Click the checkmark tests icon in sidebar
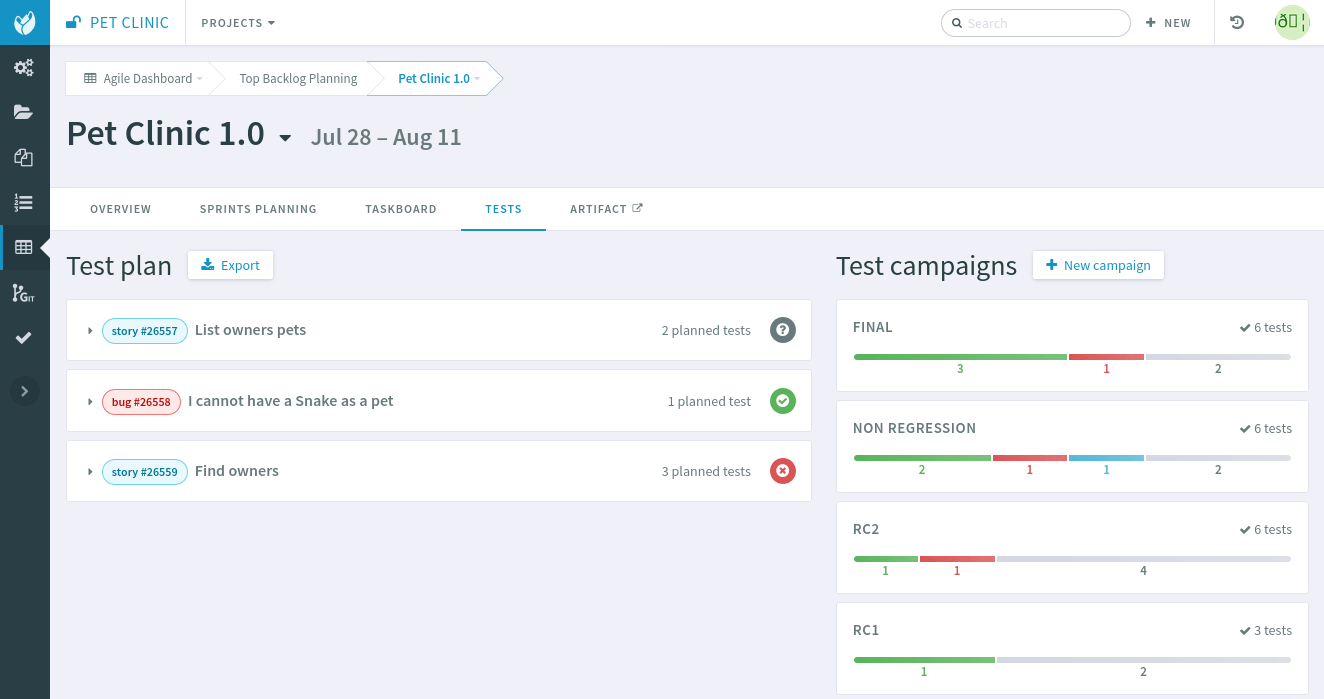Viewport: 1324px width, 699px height. (x=24, y=338)
